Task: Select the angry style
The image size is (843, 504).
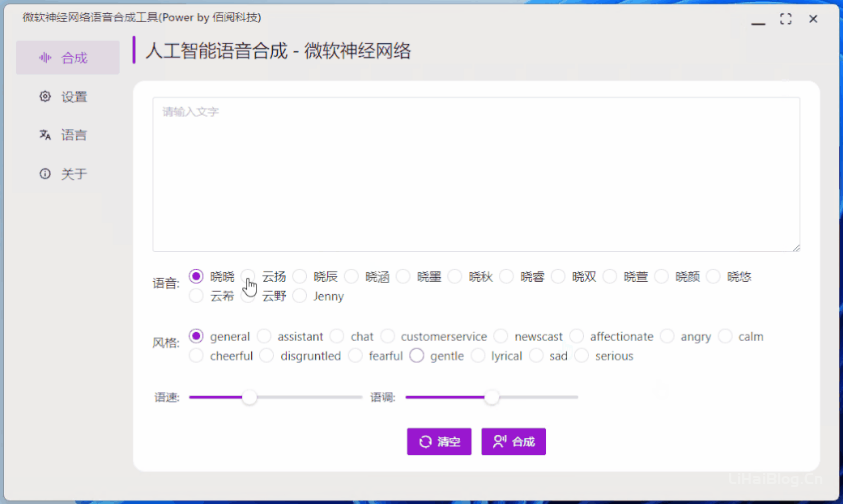Action: (x=667, y=336)
